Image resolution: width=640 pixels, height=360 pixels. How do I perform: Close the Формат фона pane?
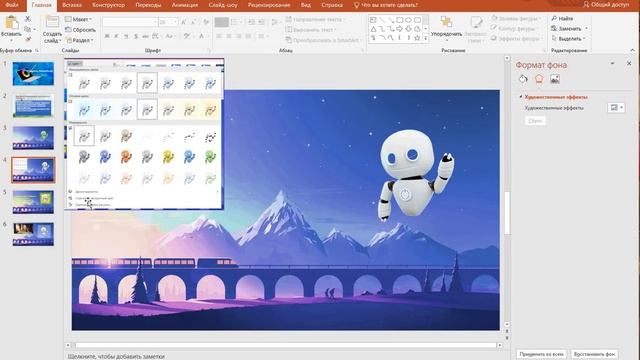629,64
